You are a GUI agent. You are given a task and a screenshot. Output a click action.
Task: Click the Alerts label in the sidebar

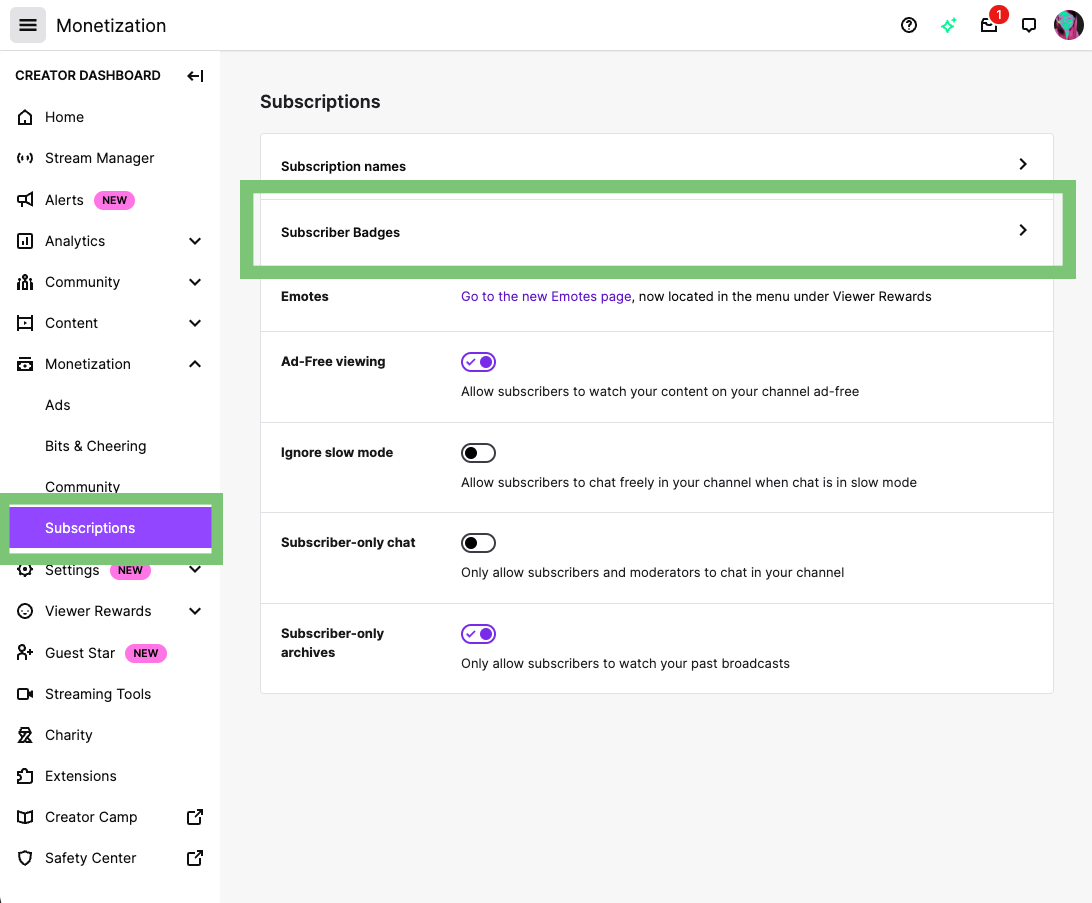tap(64, 201)
